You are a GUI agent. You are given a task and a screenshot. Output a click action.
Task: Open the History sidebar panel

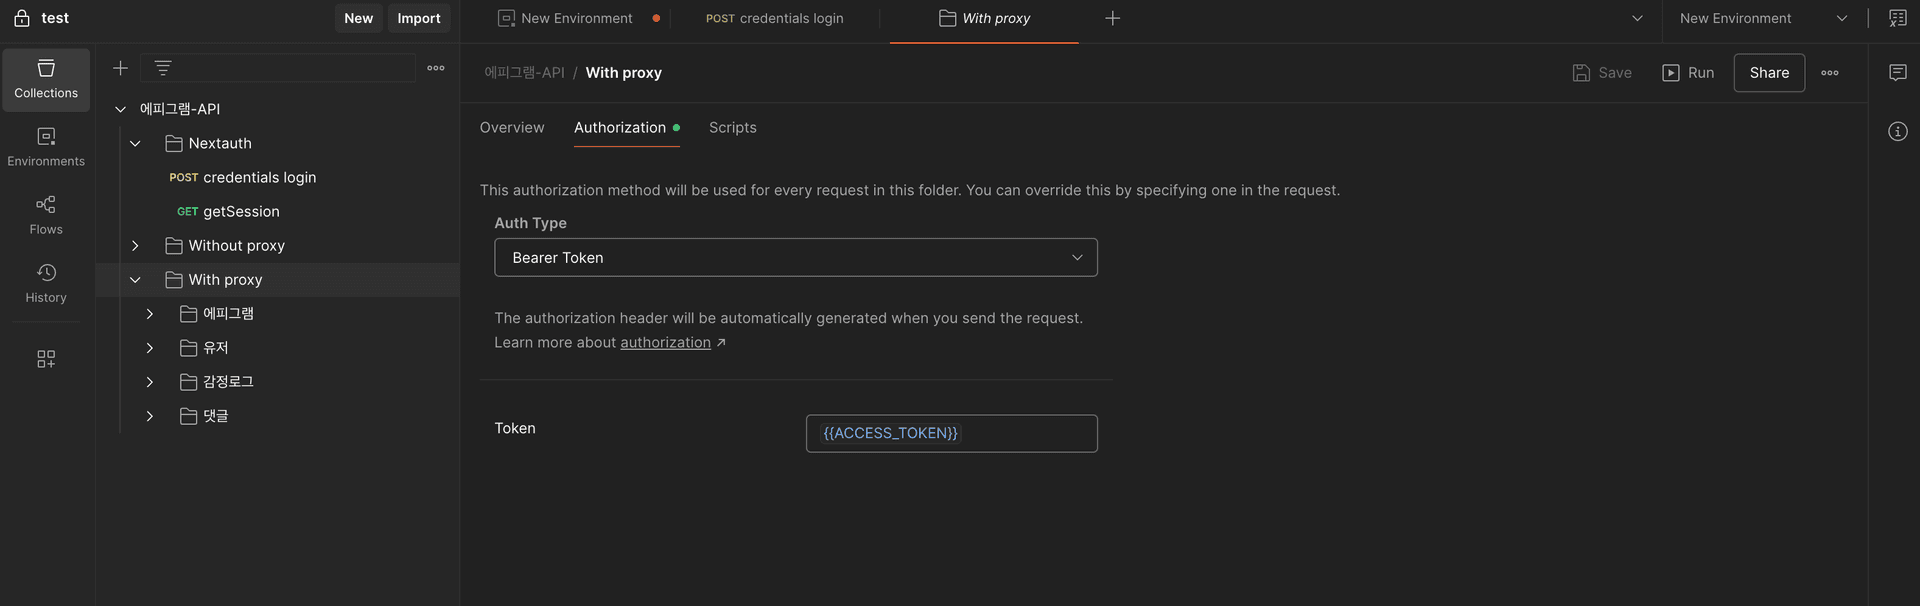click(x=46, y=283)
